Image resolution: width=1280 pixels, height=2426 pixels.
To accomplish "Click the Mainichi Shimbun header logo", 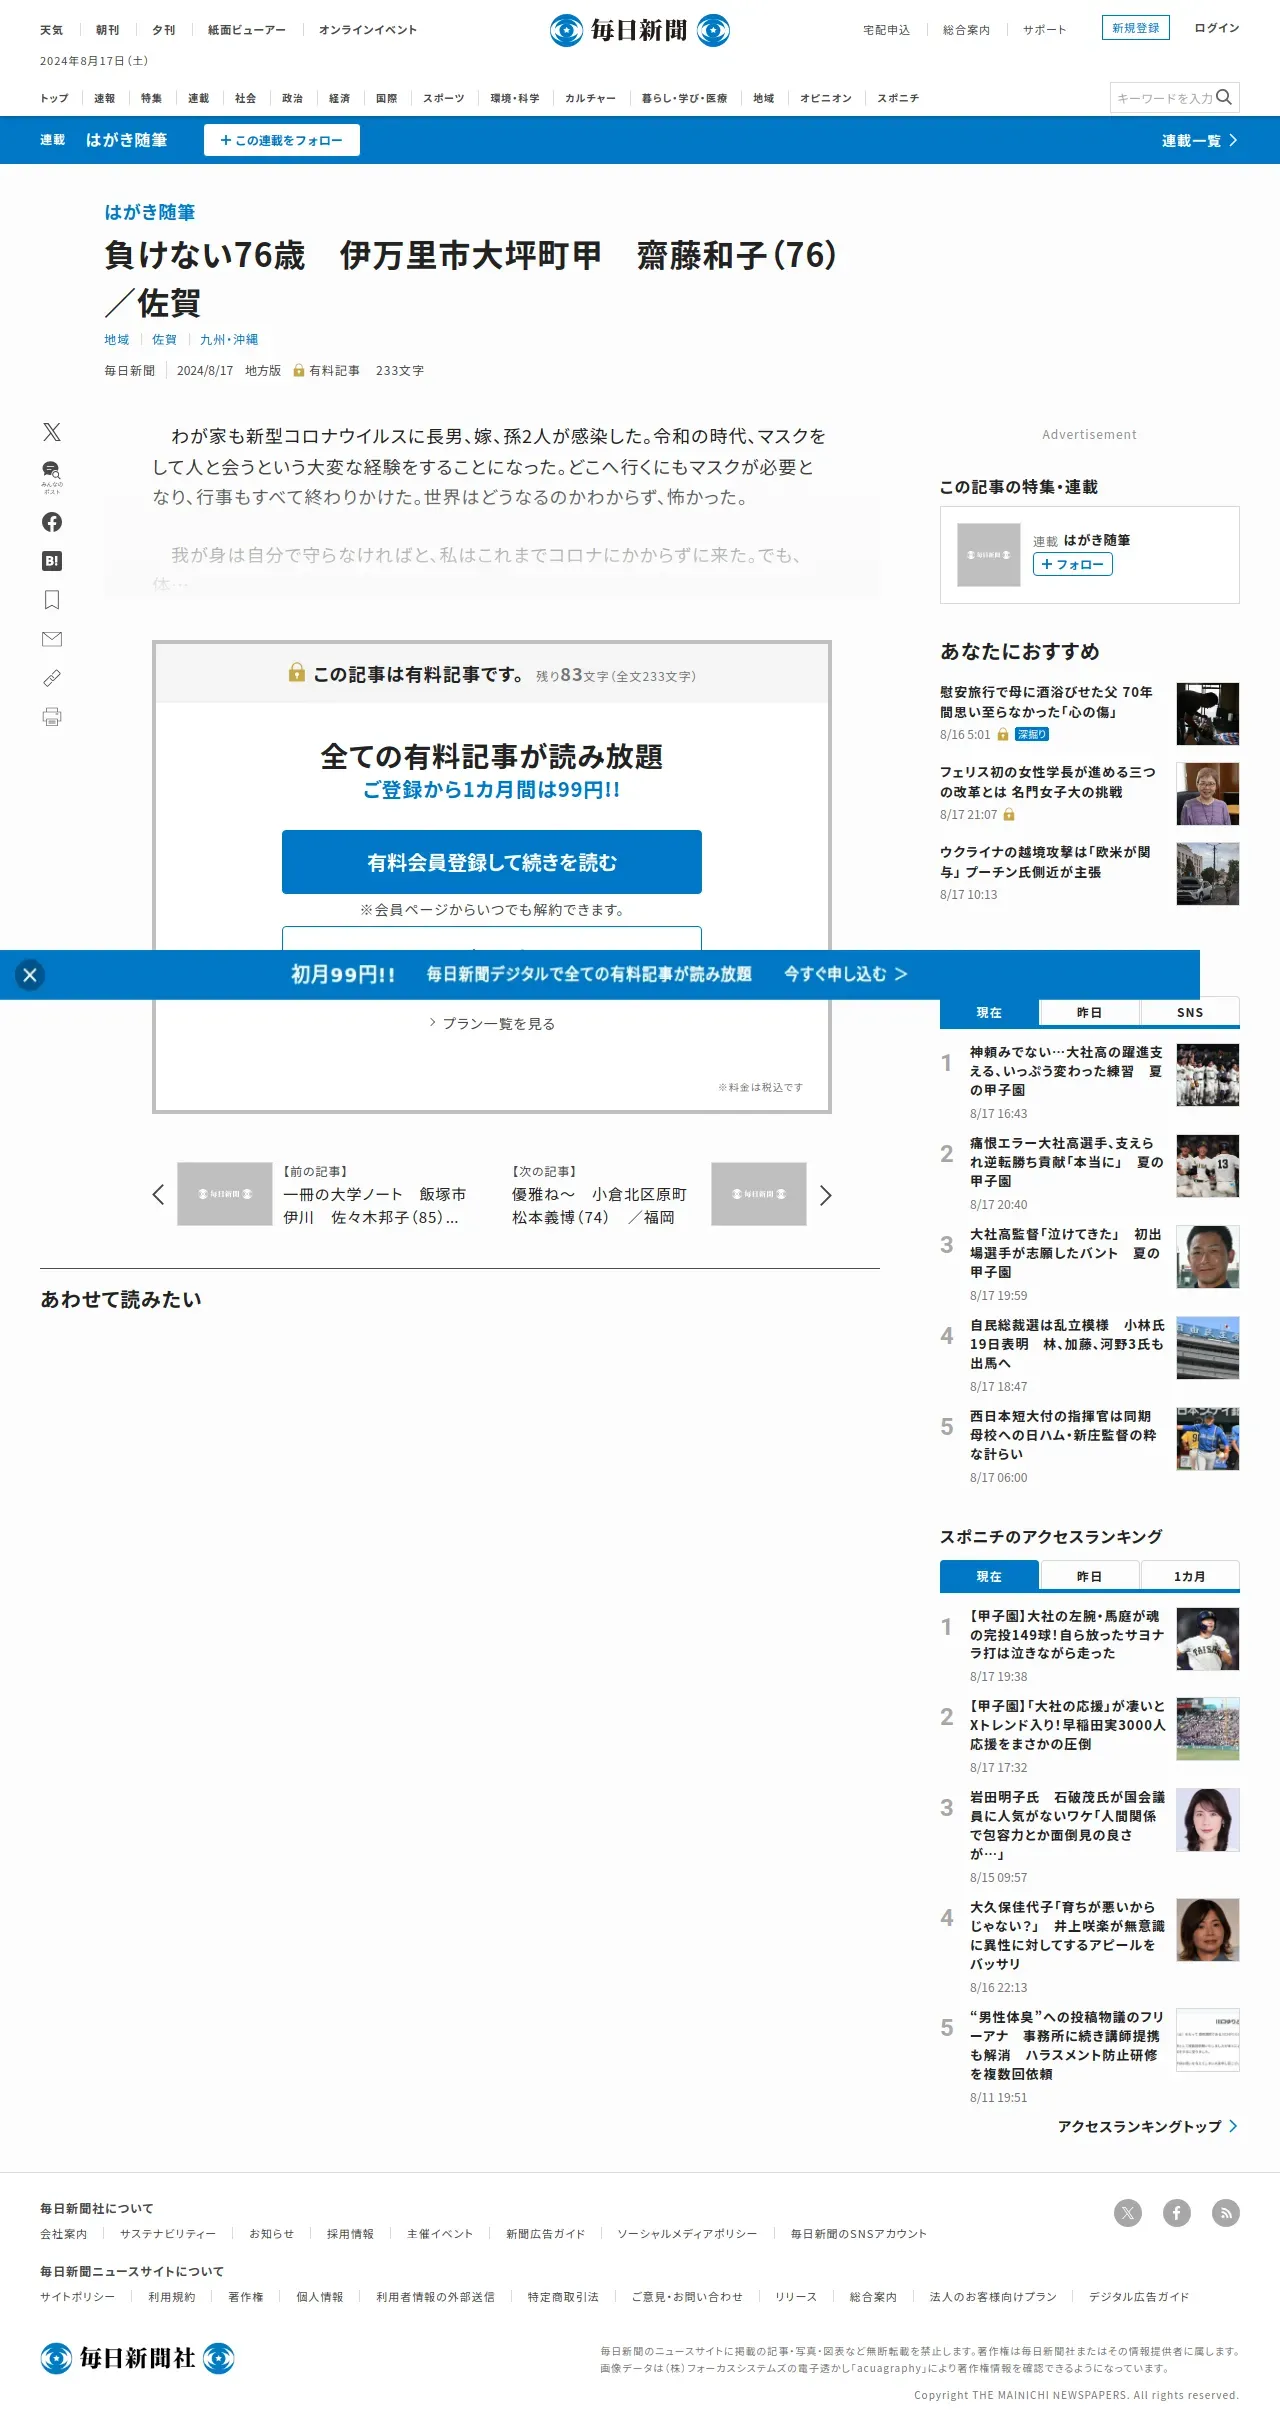I will 640,30.
